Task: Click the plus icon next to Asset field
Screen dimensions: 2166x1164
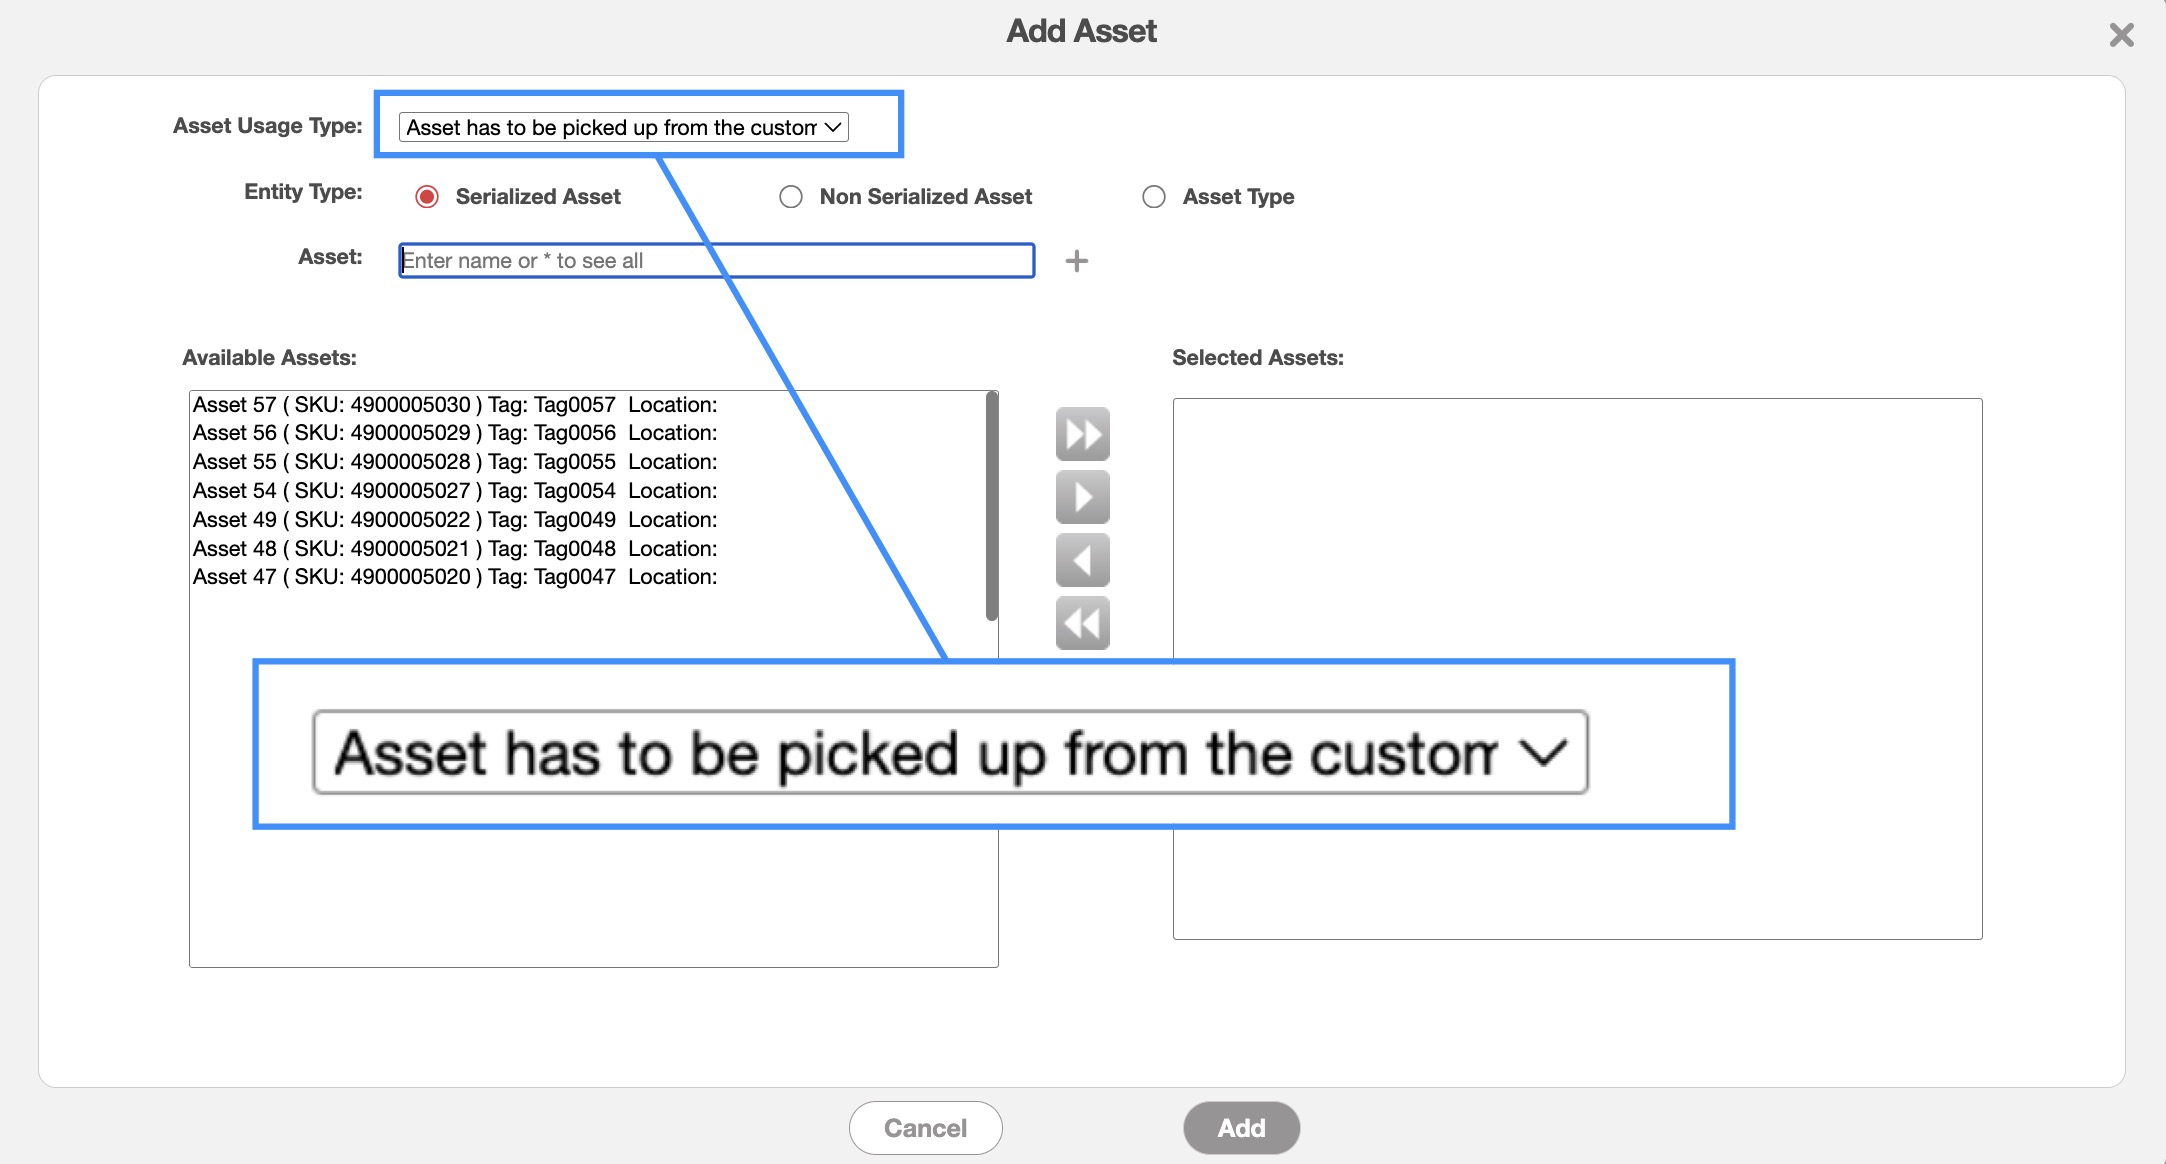Action: tap(1076, 261)
